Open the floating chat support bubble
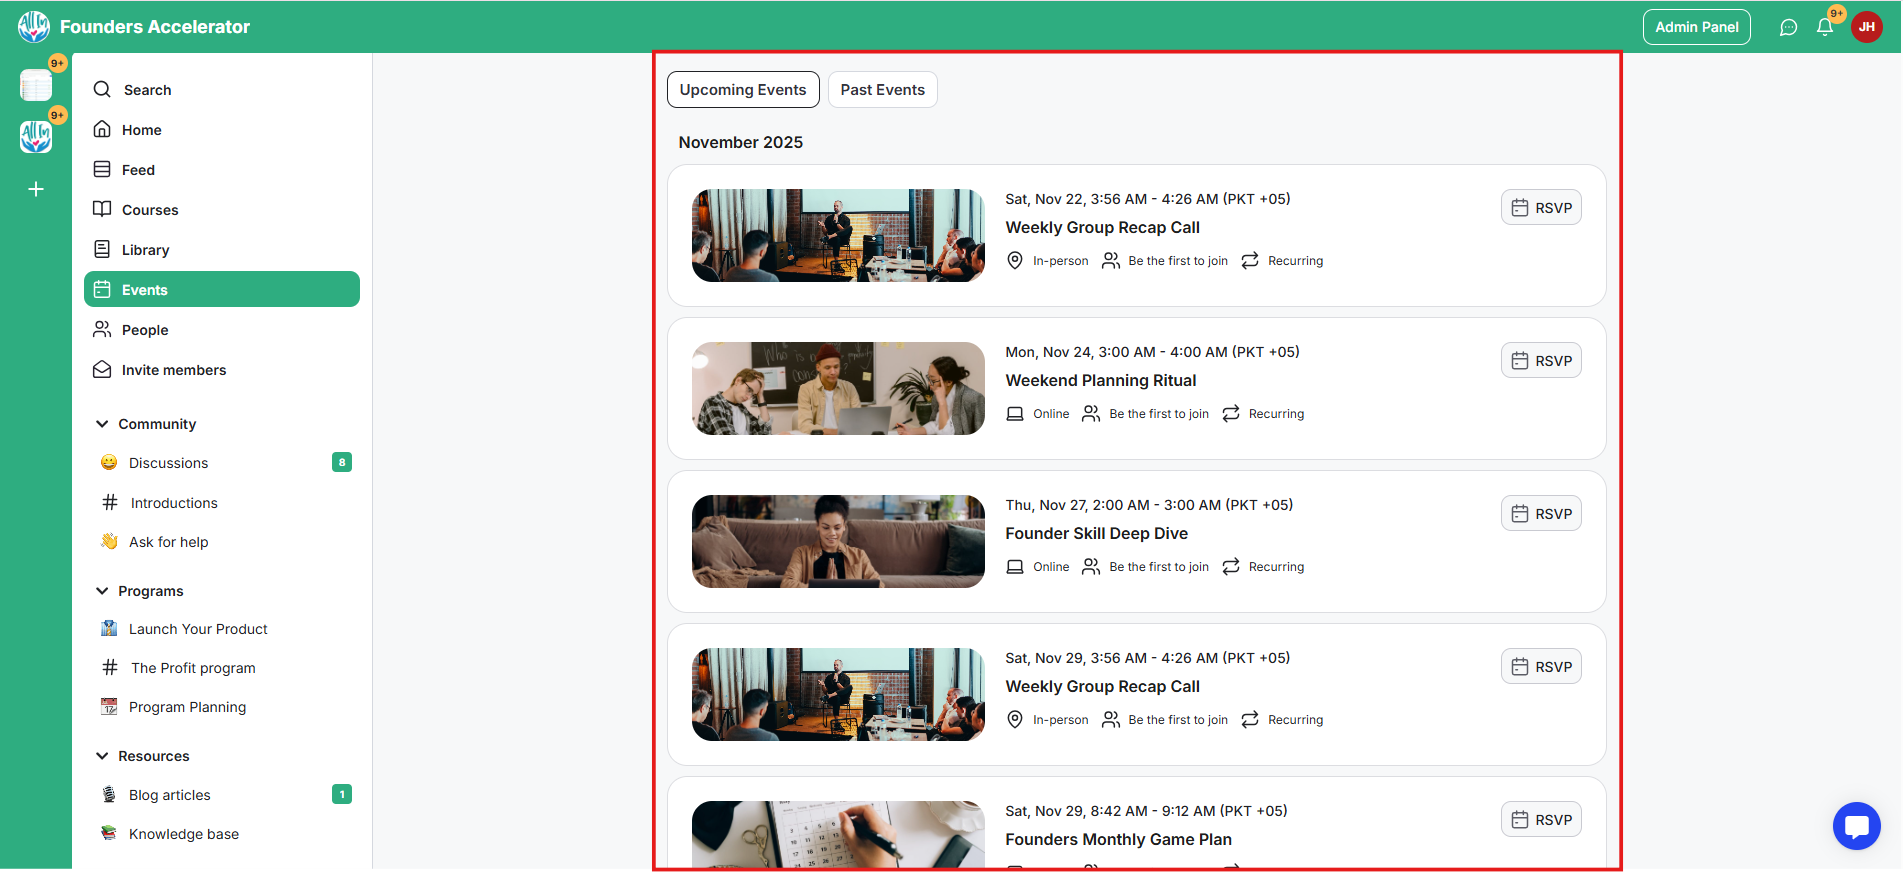This screenshot has height=872, width=1903. pyautogui.click(x=1856, y=826)
